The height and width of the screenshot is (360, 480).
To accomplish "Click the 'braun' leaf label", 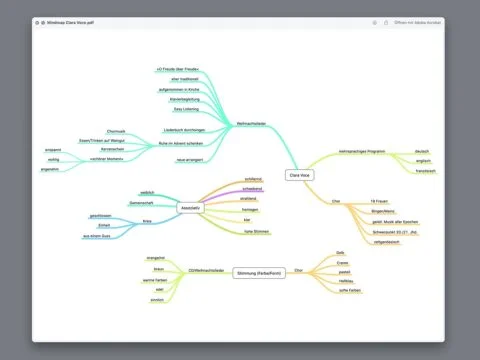I will [159, 269].
